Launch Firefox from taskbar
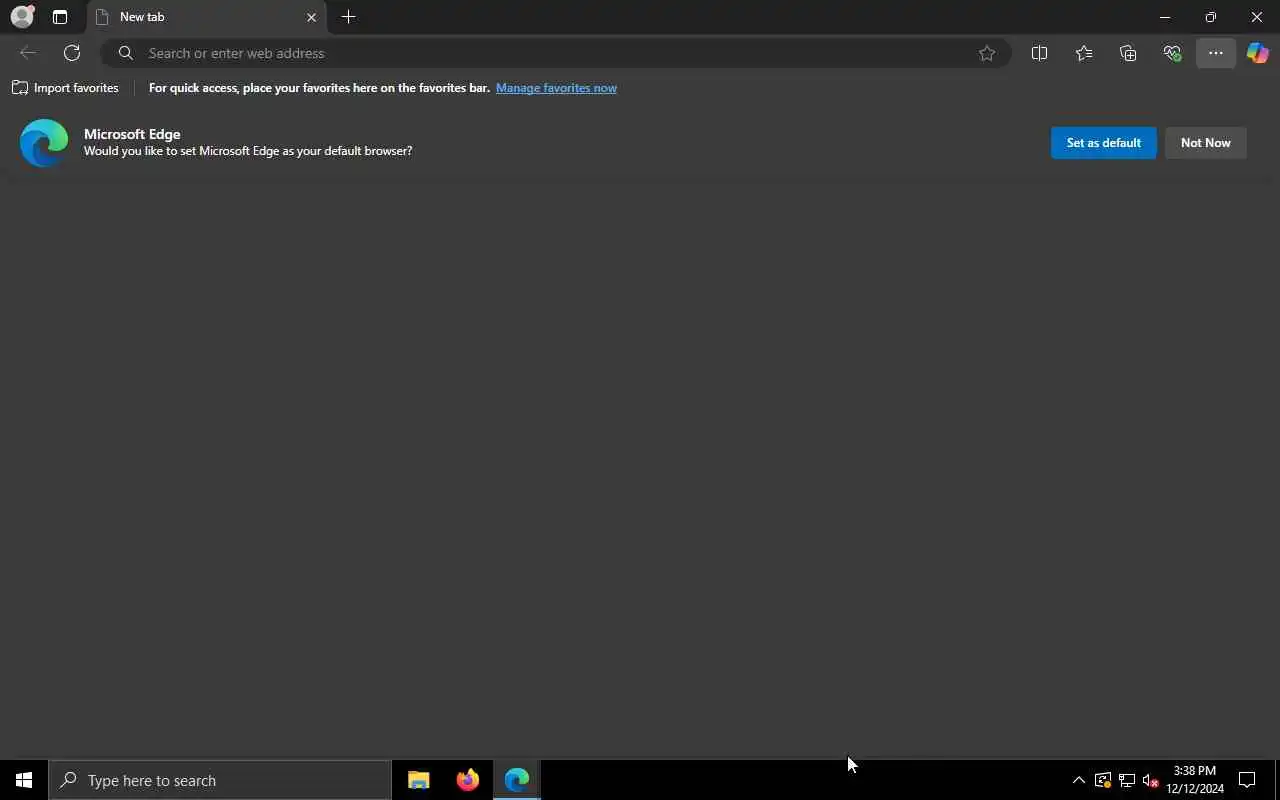 click(x=468, y=780)
